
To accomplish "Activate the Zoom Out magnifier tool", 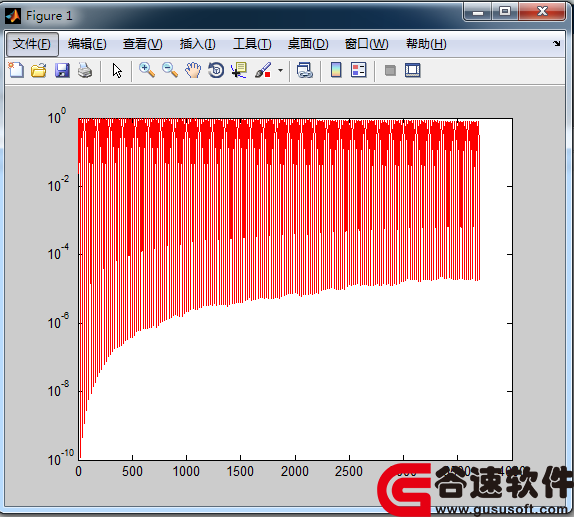I will point(170,70).
